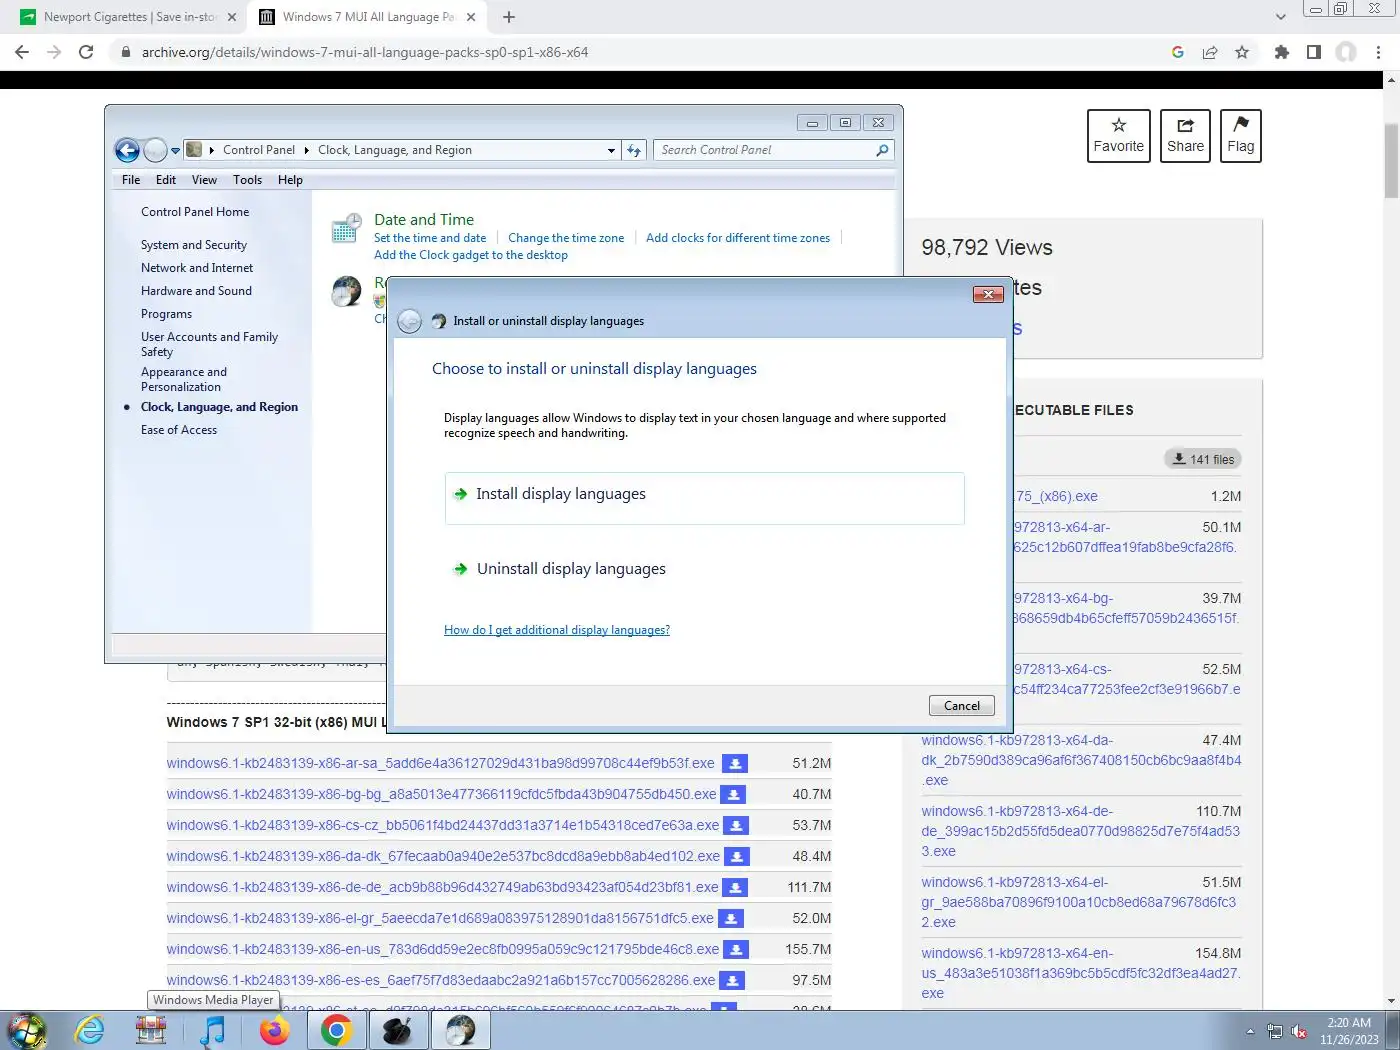Click Search Control Panel field

[x=765, y=150]
